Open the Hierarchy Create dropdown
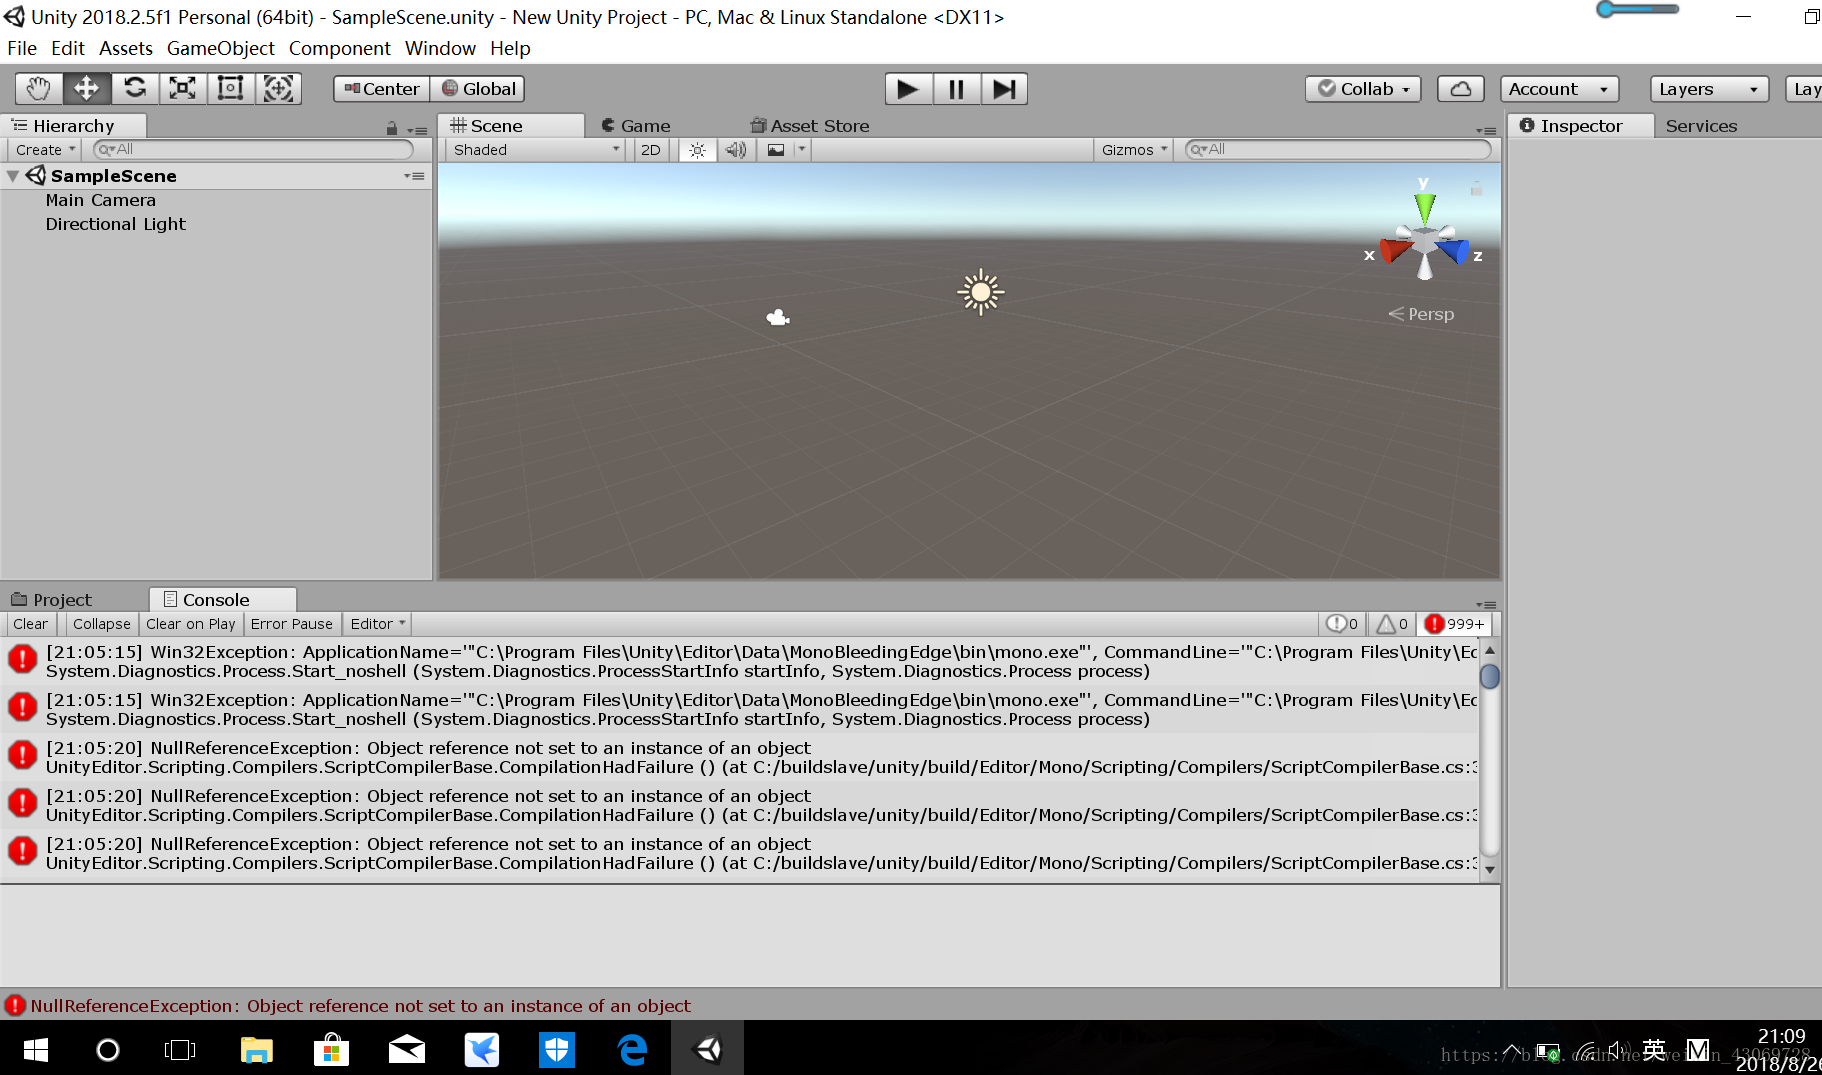 [45, 150]
